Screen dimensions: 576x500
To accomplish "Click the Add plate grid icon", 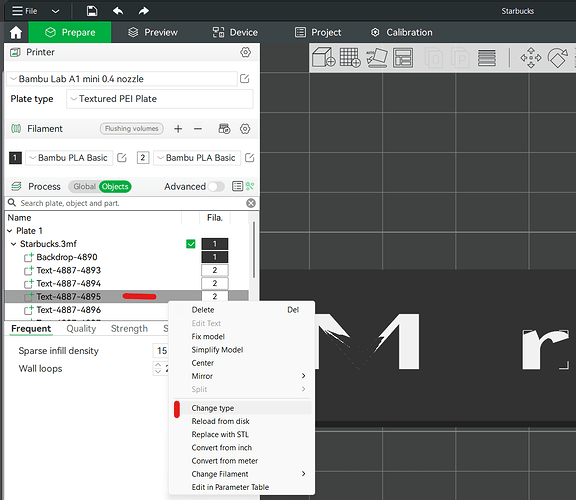I will coord(350,57).
